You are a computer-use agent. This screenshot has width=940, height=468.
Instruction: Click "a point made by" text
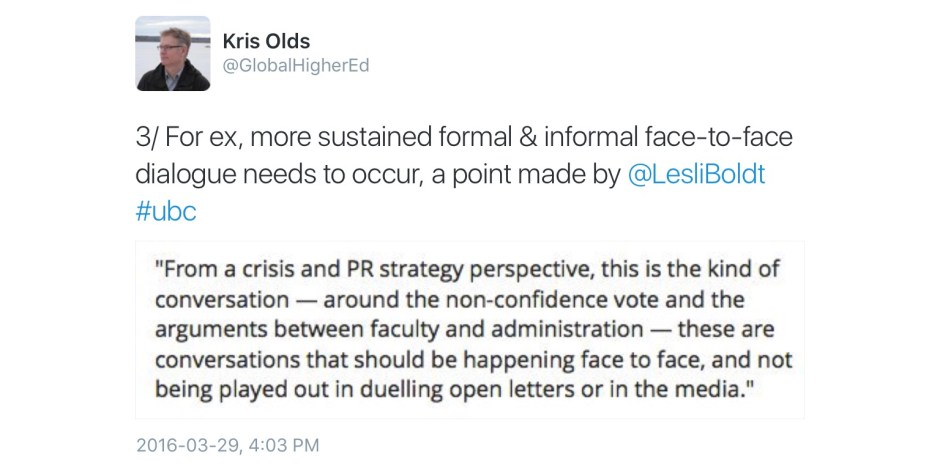(x=527, y=175)
